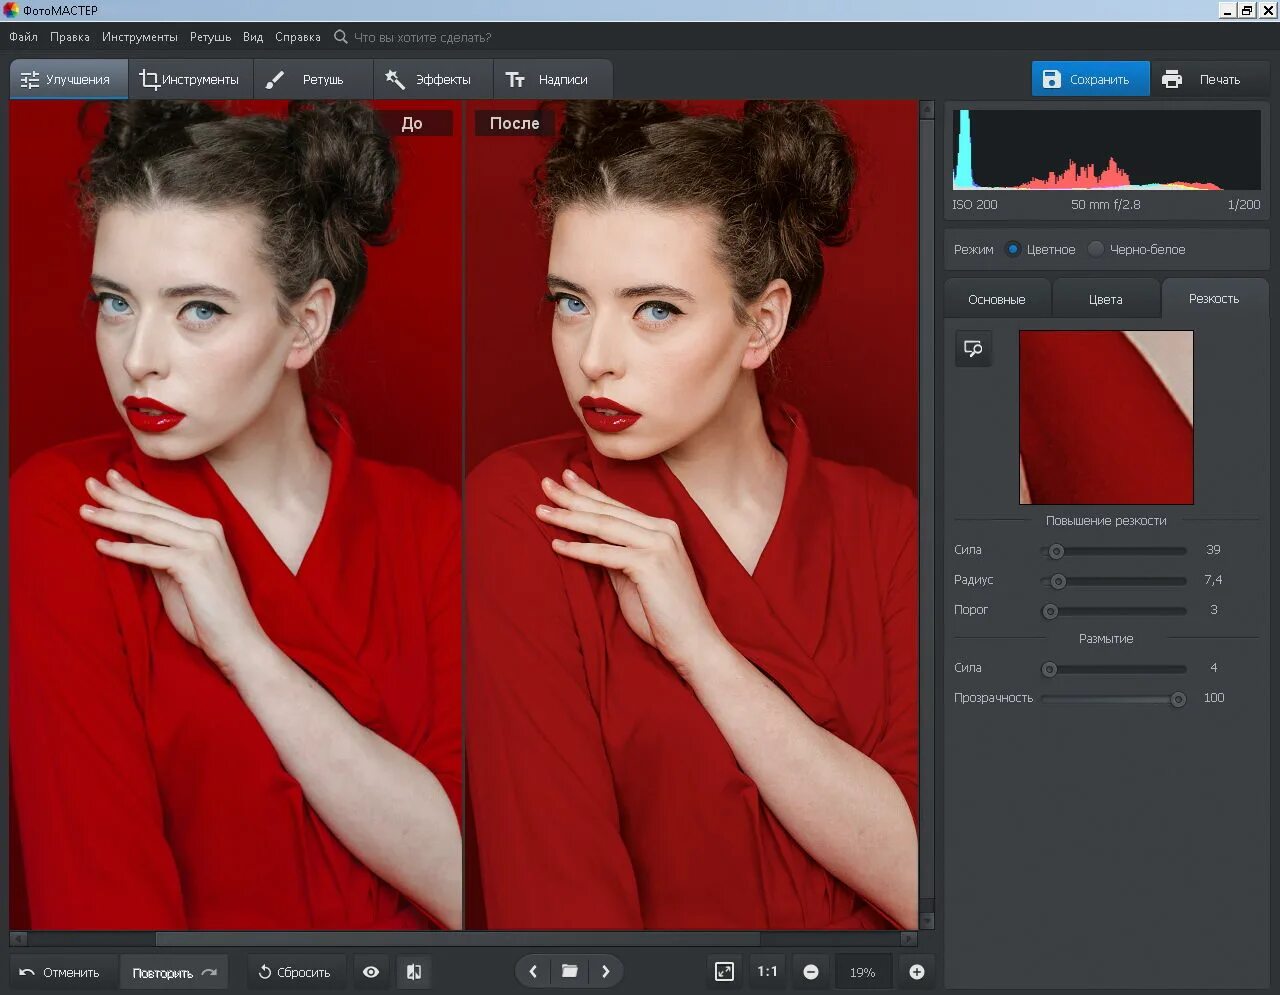This screenshot has width=1280, height=995.
Task: Click fit-to-screen icon
Action: click(x=724, y=971)
